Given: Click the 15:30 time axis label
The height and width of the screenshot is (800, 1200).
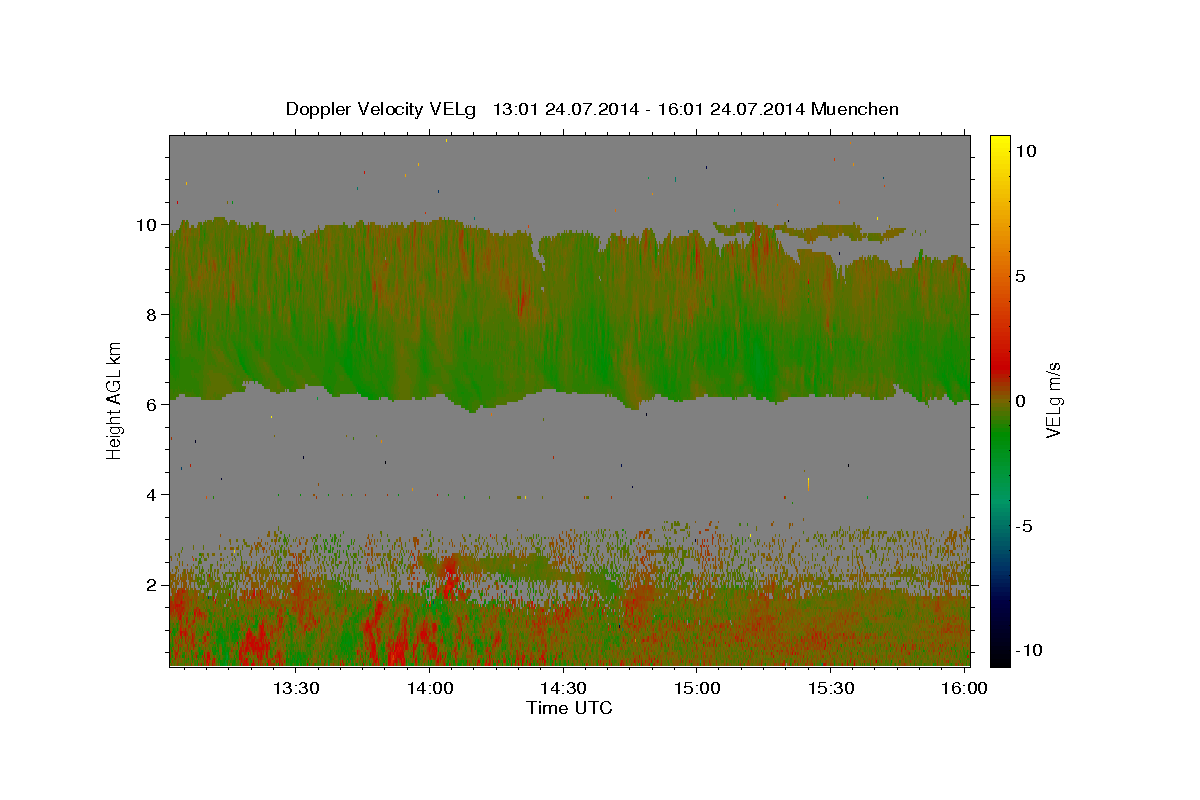Looking at the screenshot, I should click(831, 688).
